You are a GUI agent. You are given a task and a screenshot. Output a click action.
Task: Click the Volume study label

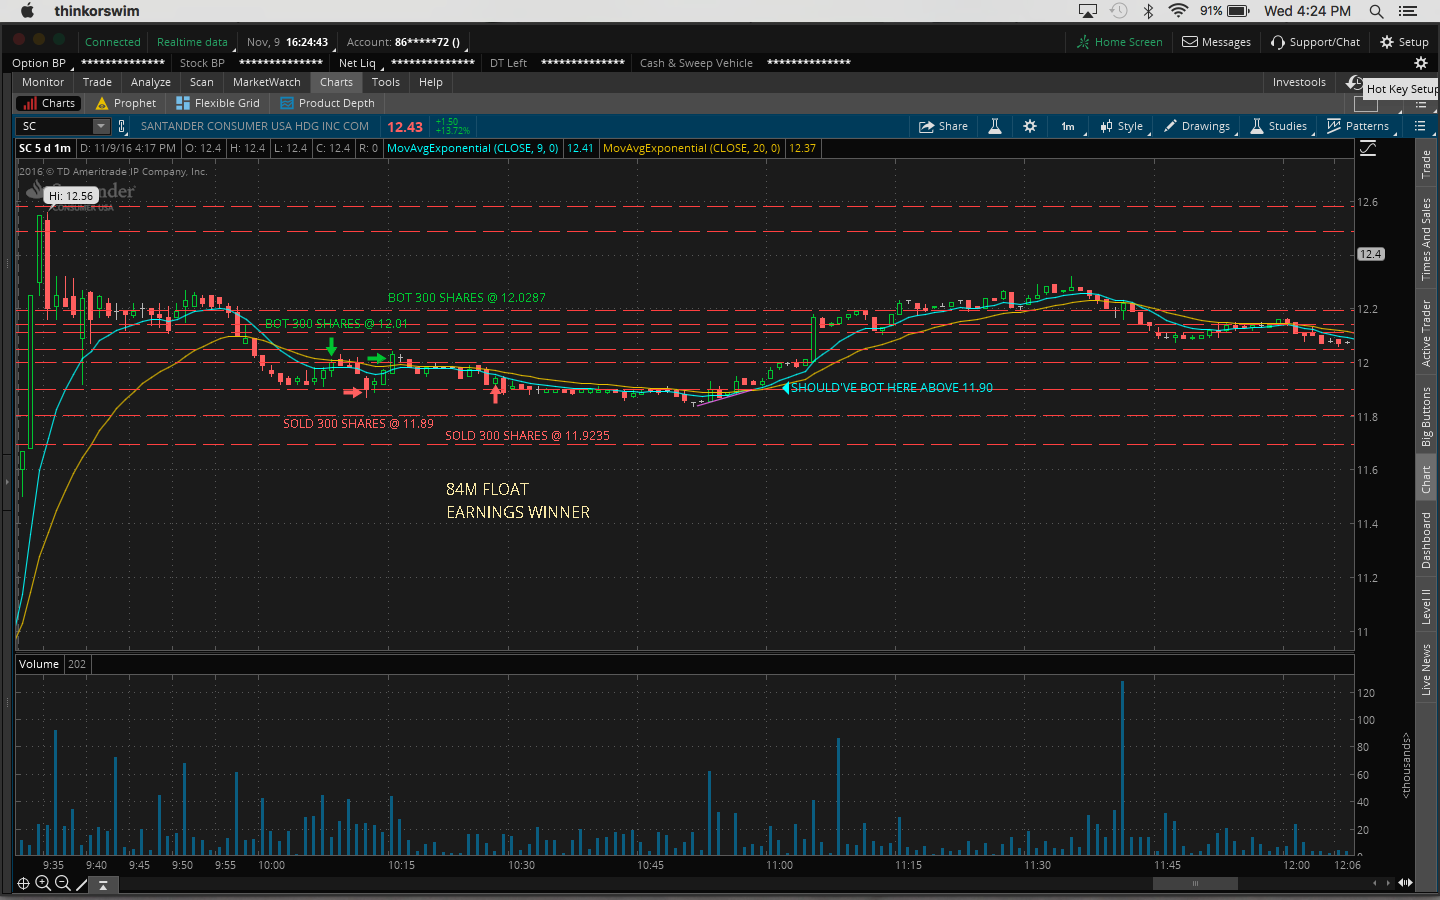[x=39, y=664]
